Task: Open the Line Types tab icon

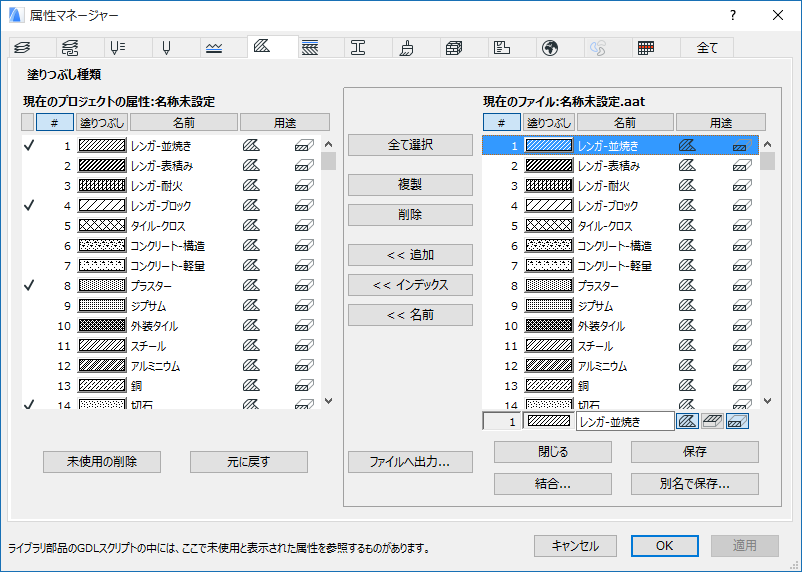Action: [x=214, y=48]
